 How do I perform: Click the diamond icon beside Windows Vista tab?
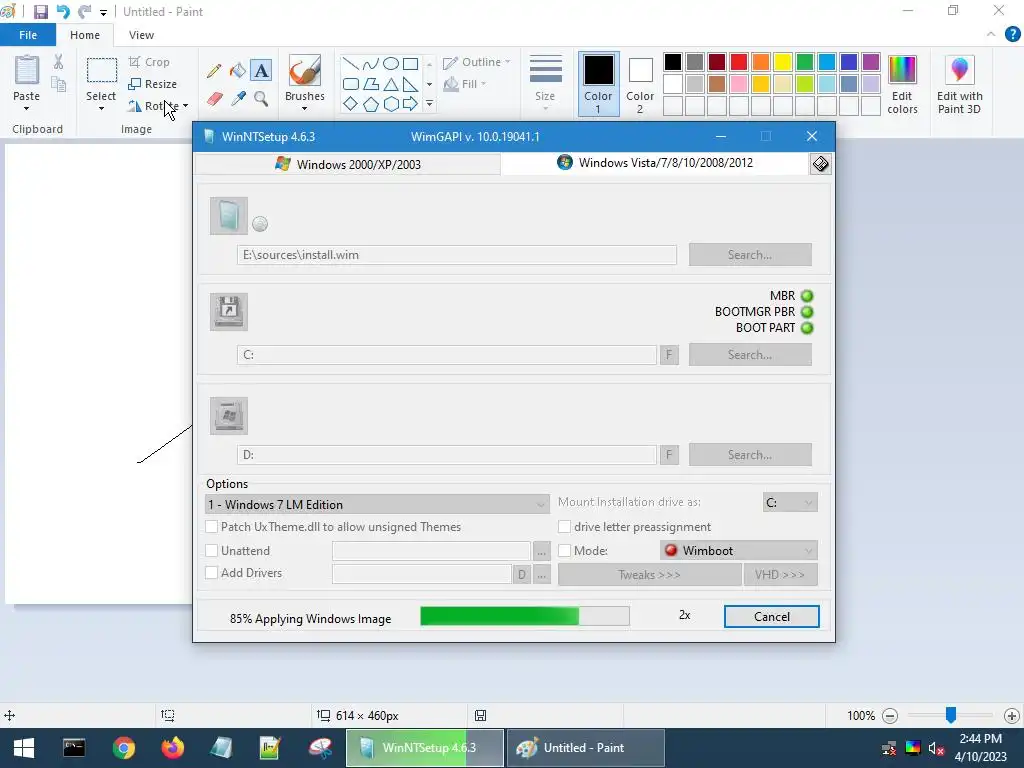click(820, 164)
